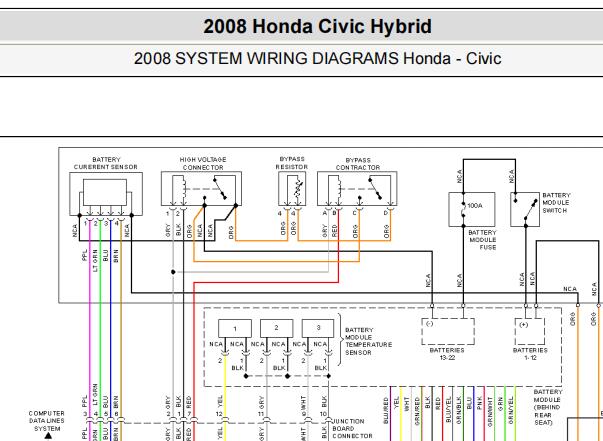Select the Bypass Contractor component

tap(358, 190)
